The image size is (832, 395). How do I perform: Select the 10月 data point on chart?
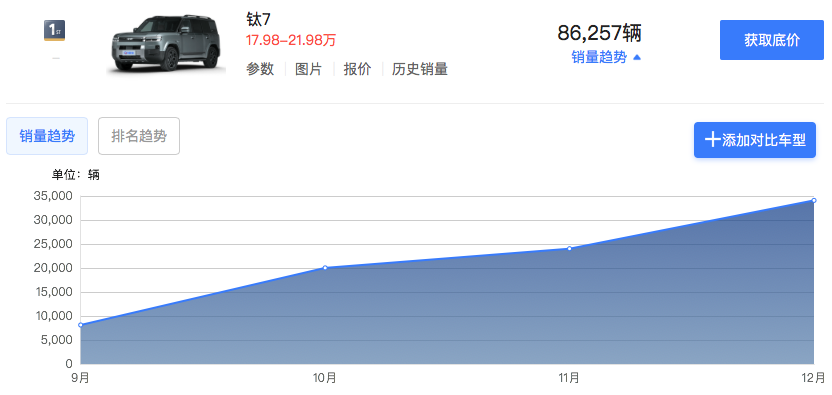pyautogui.click(x=325, y=268)
